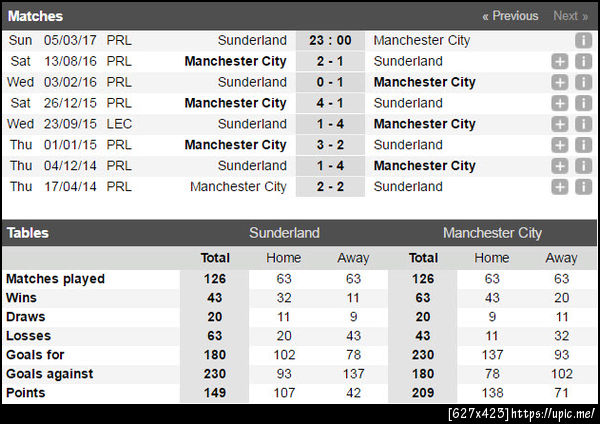Click the 3 - 2 score link
Screen dimensions: 600x424
pos(330,145)
